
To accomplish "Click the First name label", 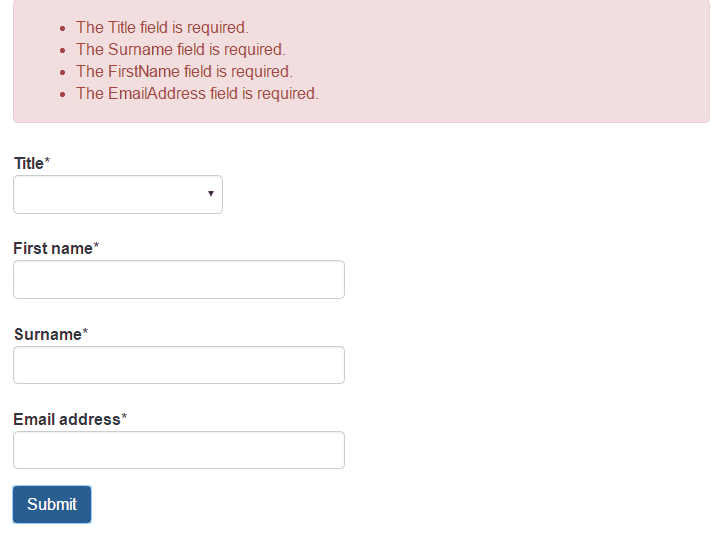I will (x=52, y=248).
